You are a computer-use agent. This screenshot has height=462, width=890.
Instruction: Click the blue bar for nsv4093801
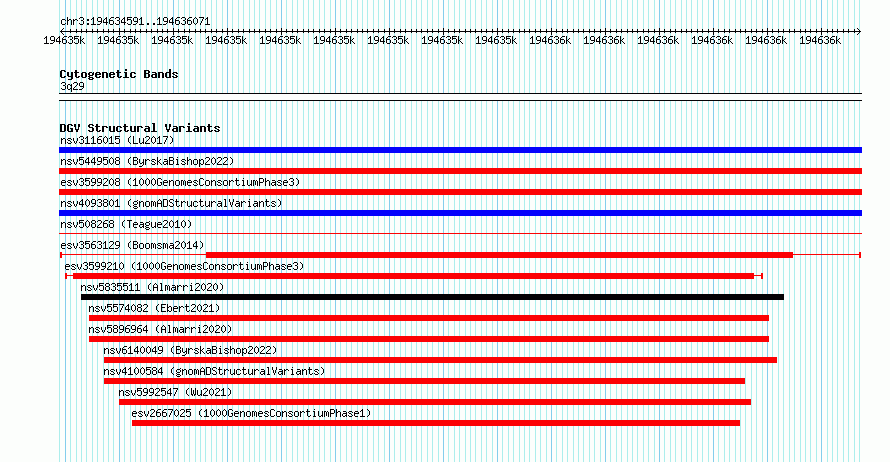(x=460, y=213)
